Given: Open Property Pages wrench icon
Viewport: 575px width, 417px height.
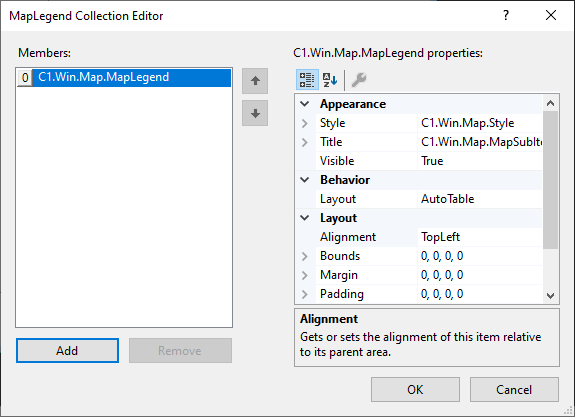Looking at the screenshot, I should click(359, 80).
